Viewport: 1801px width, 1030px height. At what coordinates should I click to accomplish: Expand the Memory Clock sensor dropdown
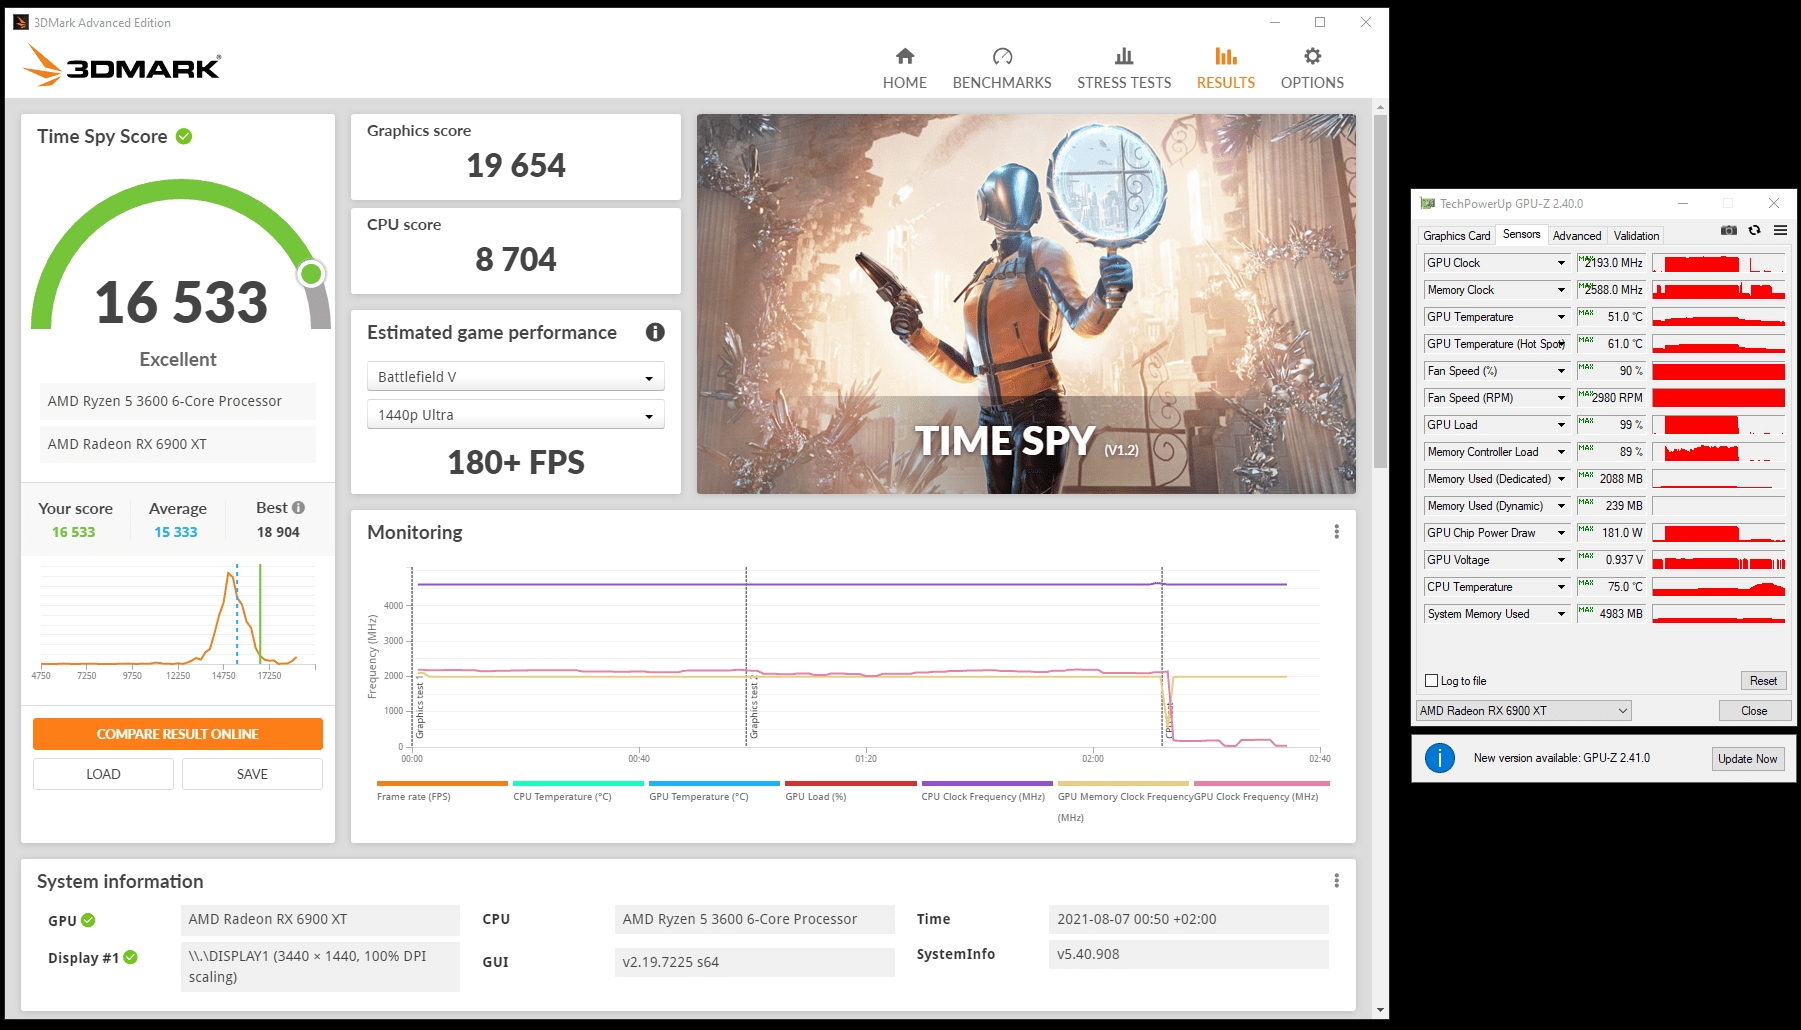click(1560, 290)
